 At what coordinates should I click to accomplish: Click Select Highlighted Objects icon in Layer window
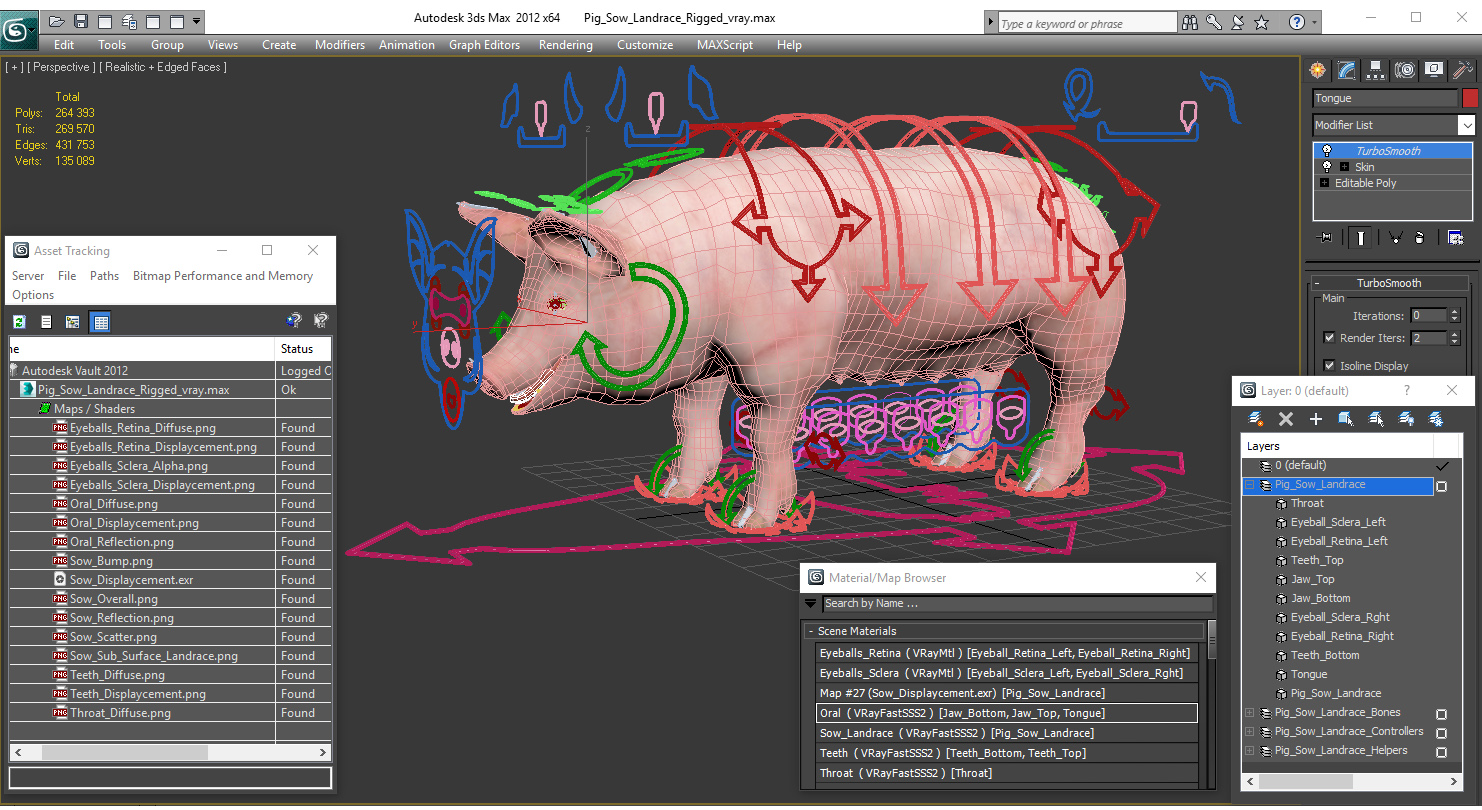1346,419
